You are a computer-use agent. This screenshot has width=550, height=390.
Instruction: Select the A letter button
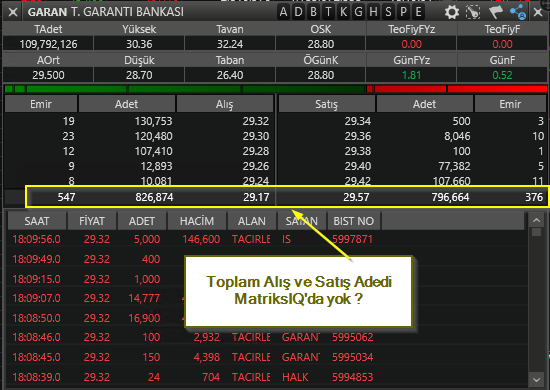[x=283, y=12]
